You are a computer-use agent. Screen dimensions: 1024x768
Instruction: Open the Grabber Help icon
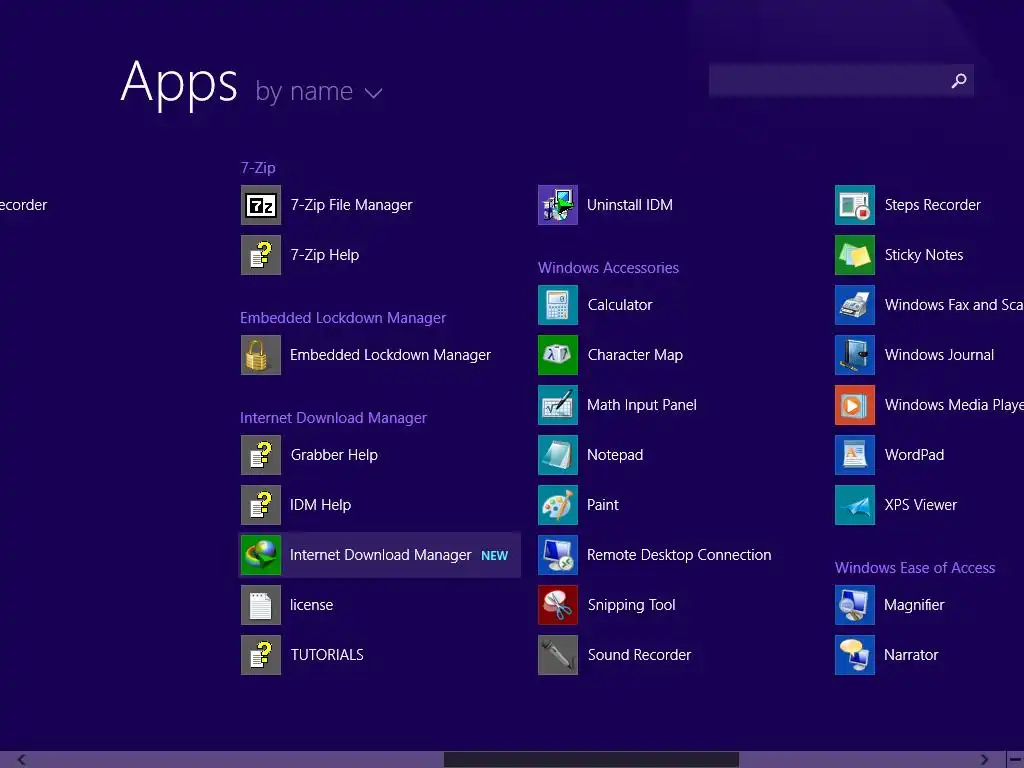tap(261, 455)
